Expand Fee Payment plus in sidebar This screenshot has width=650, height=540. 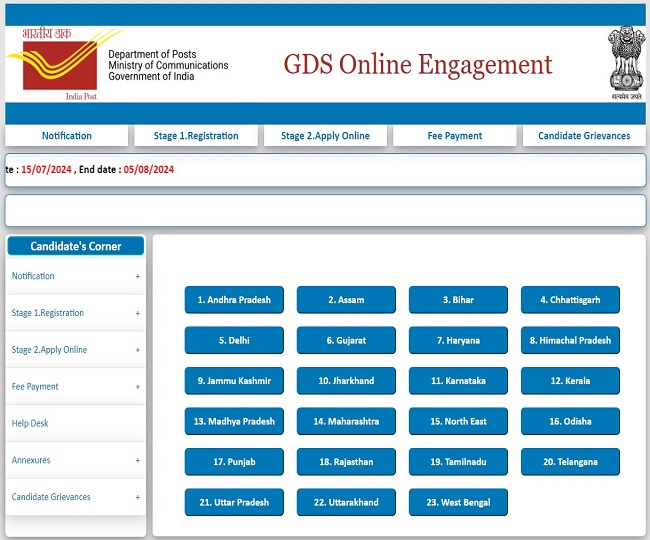click(x=138, y=387)
